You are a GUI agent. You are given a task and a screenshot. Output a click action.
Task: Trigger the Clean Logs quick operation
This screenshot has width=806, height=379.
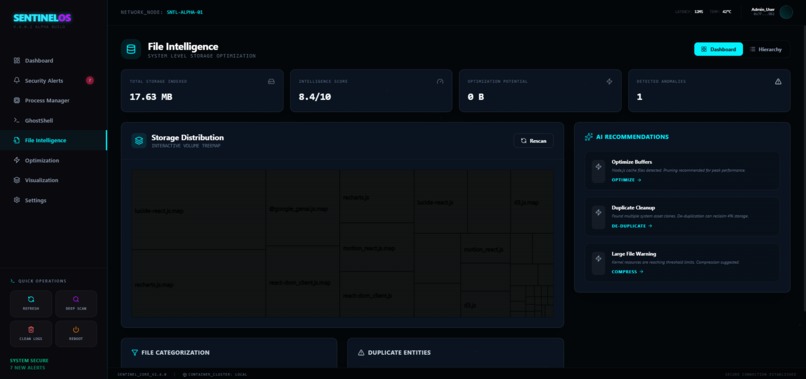pos(31,334)
